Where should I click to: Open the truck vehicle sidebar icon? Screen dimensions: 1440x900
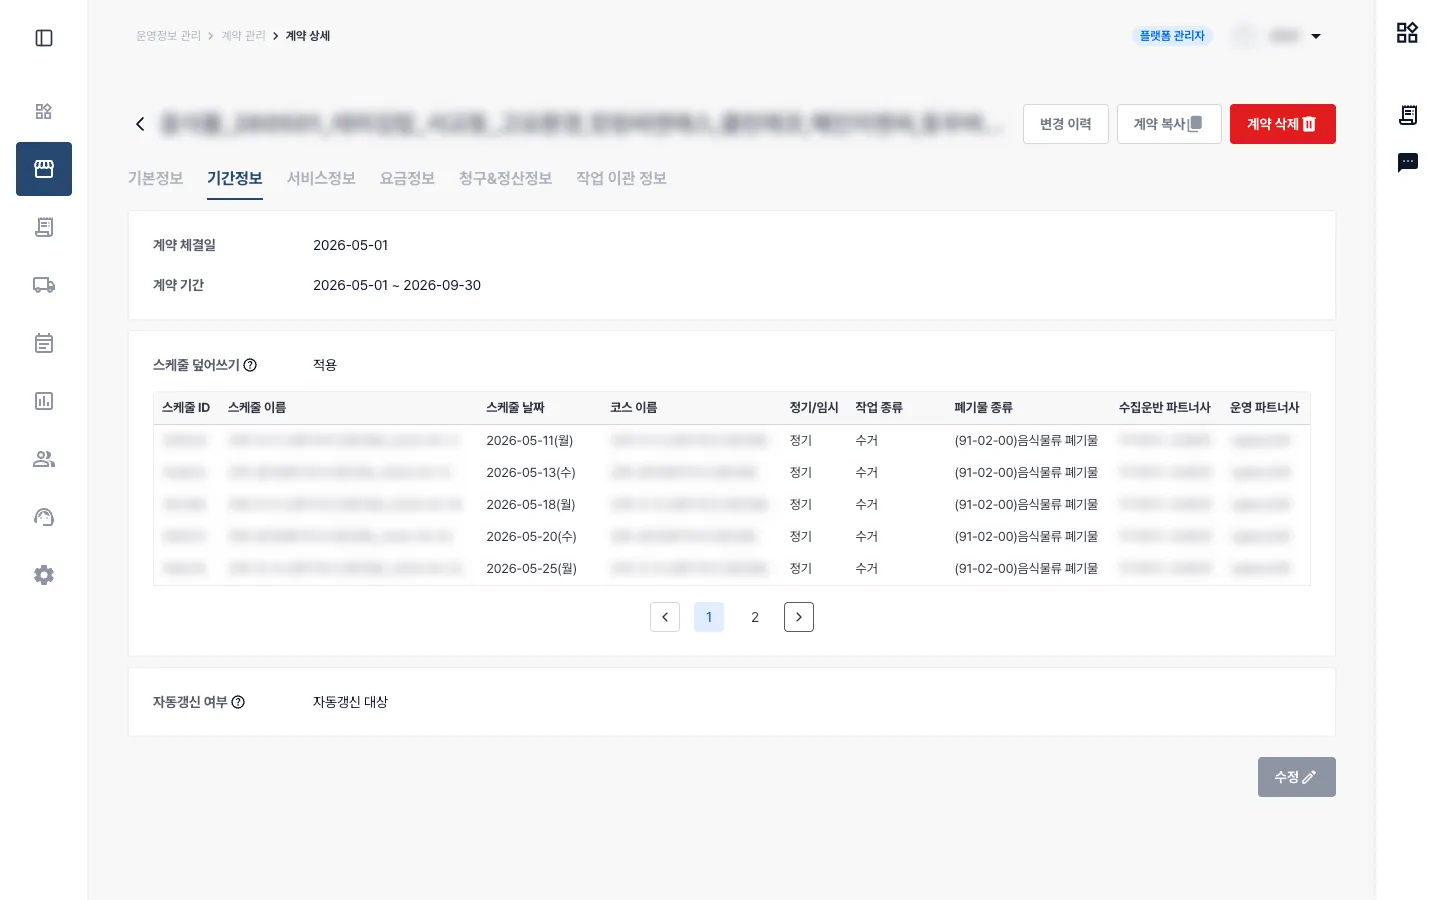click(44, 285)
